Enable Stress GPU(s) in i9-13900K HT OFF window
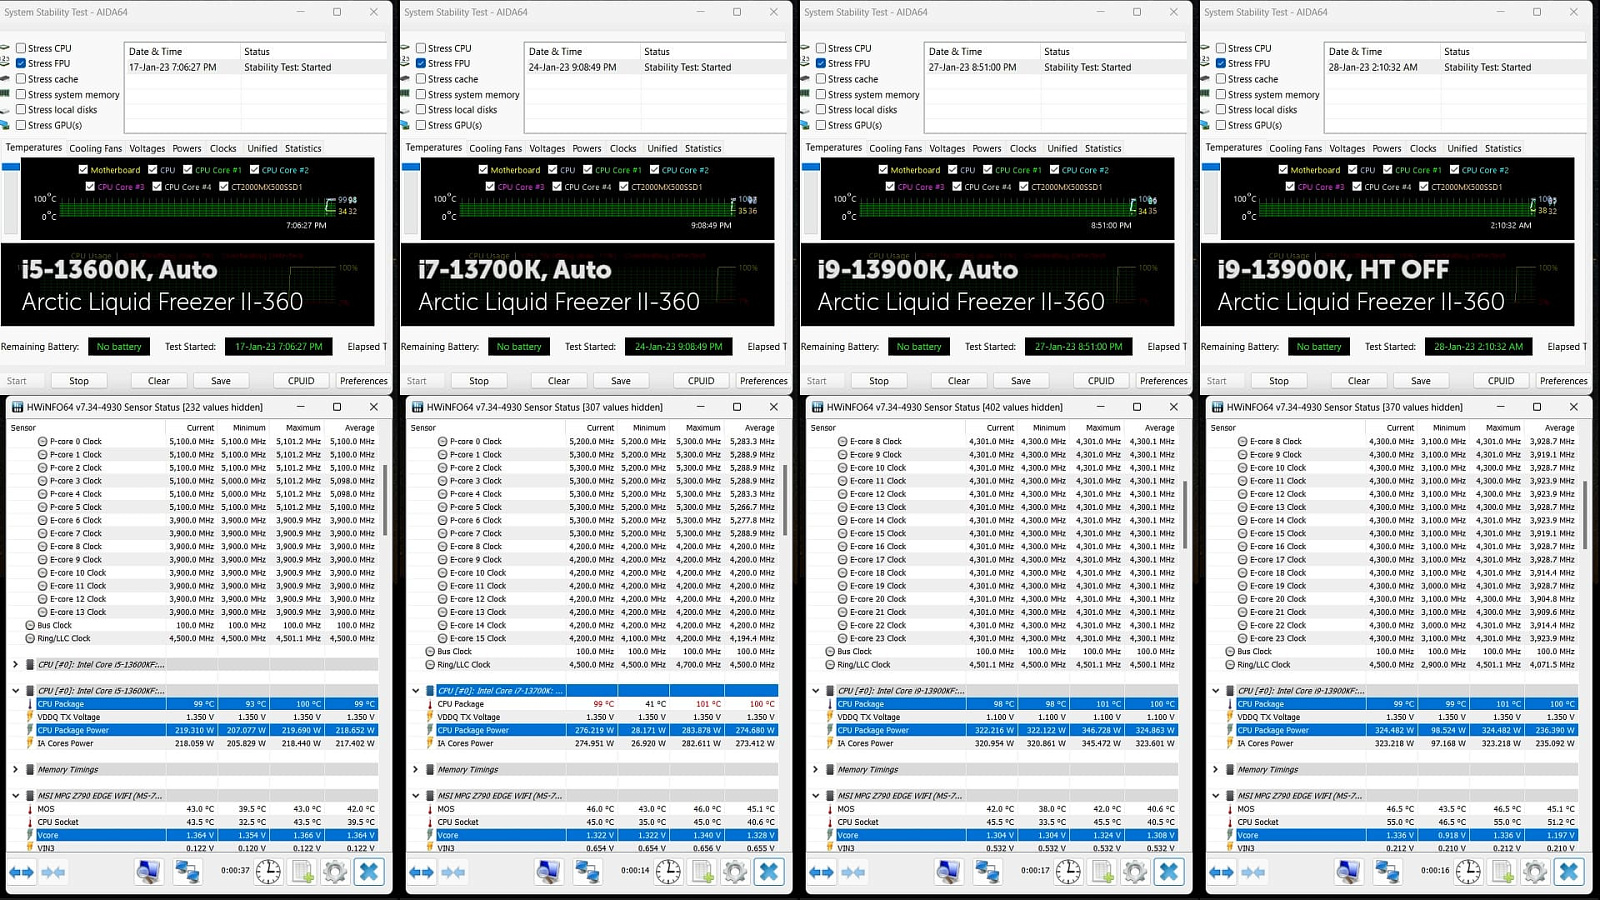This screenshot has height=900, width=1600. coord(1221,125)
